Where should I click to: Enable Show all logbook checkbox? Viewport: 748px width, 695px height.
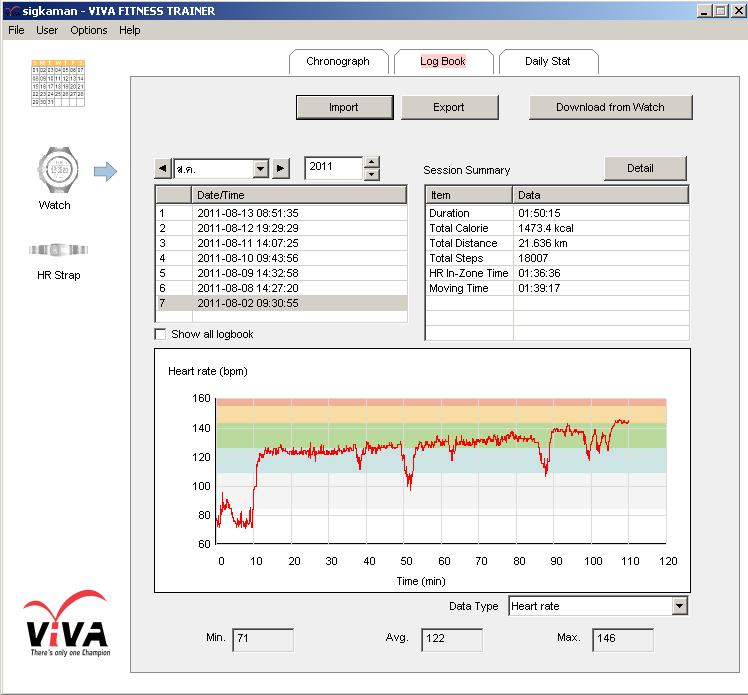coord(161,334)
